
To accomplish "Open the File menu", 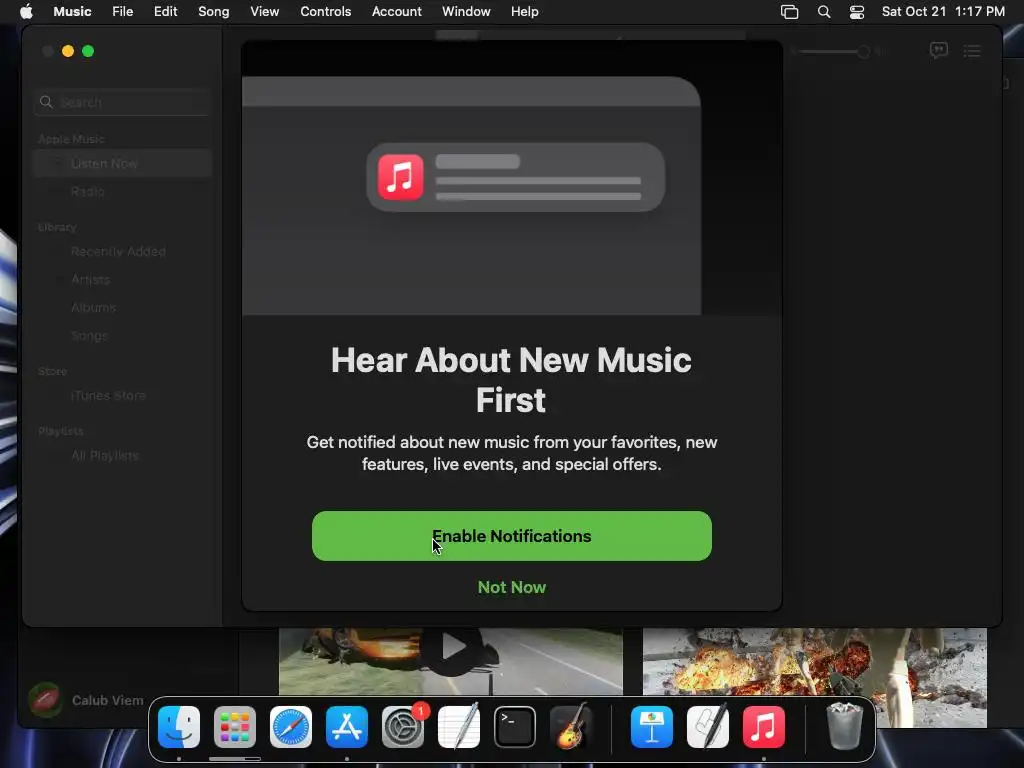I will coord(122,11).
